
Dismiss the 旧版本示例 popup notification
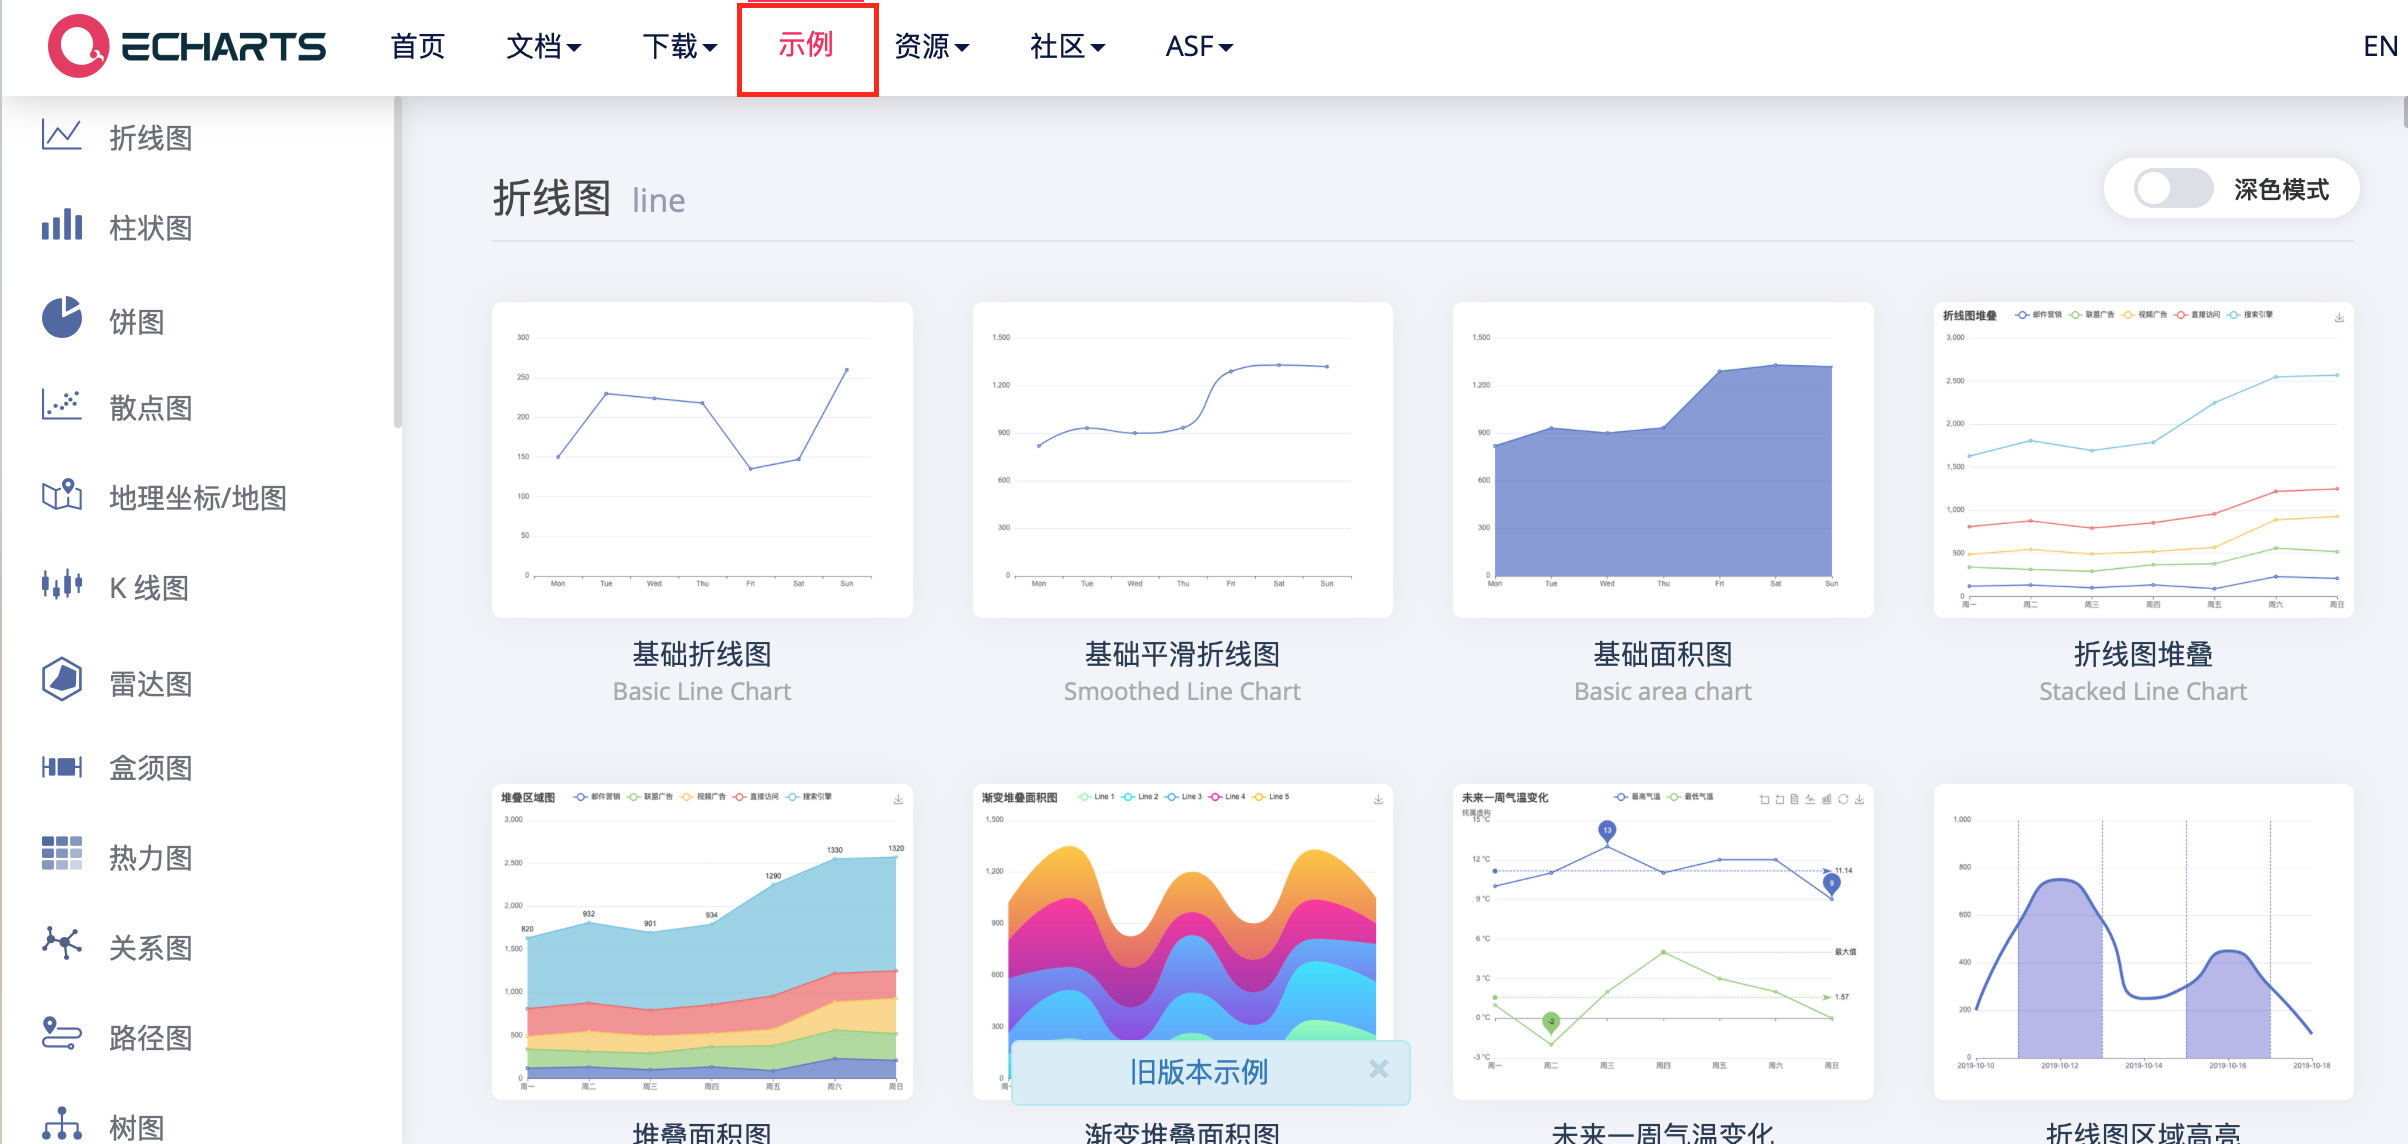[1379, 1069]
